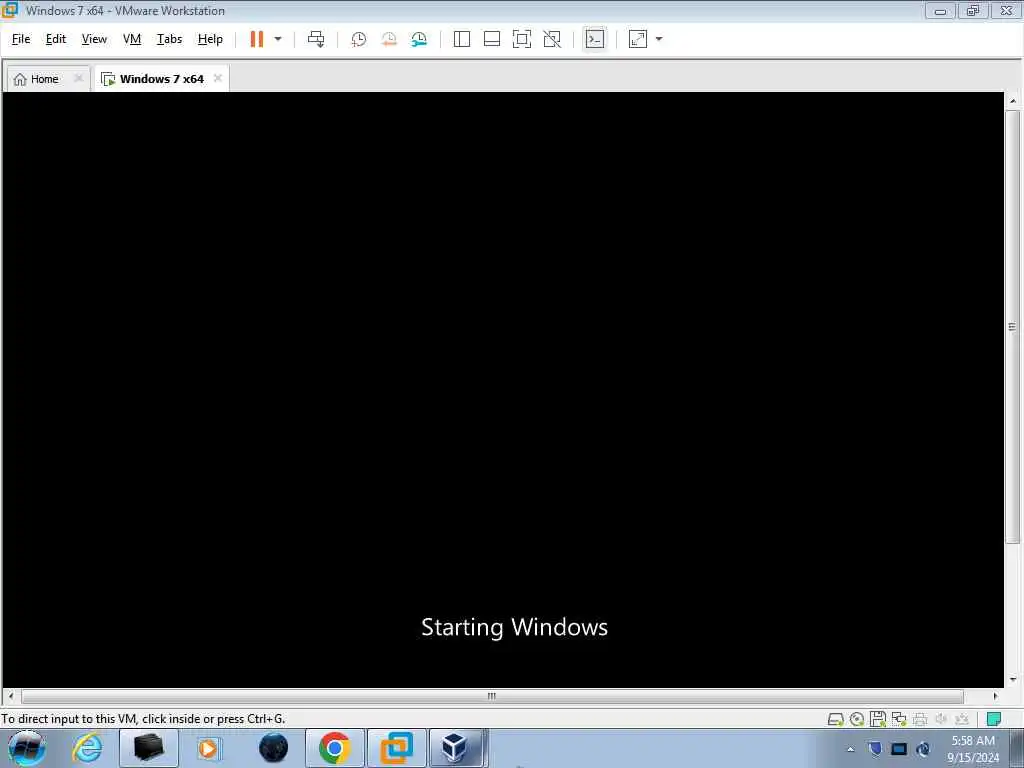Click the vertical scrollbar thumb
This screenshot has width=1024, height=768.
click(1012, 327)
